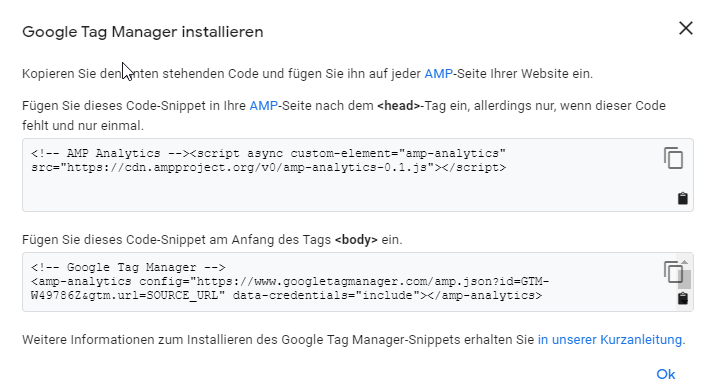Click the scroll-up arrow in body snippet
Screen dimensions: 712x389
click(684, 262)
